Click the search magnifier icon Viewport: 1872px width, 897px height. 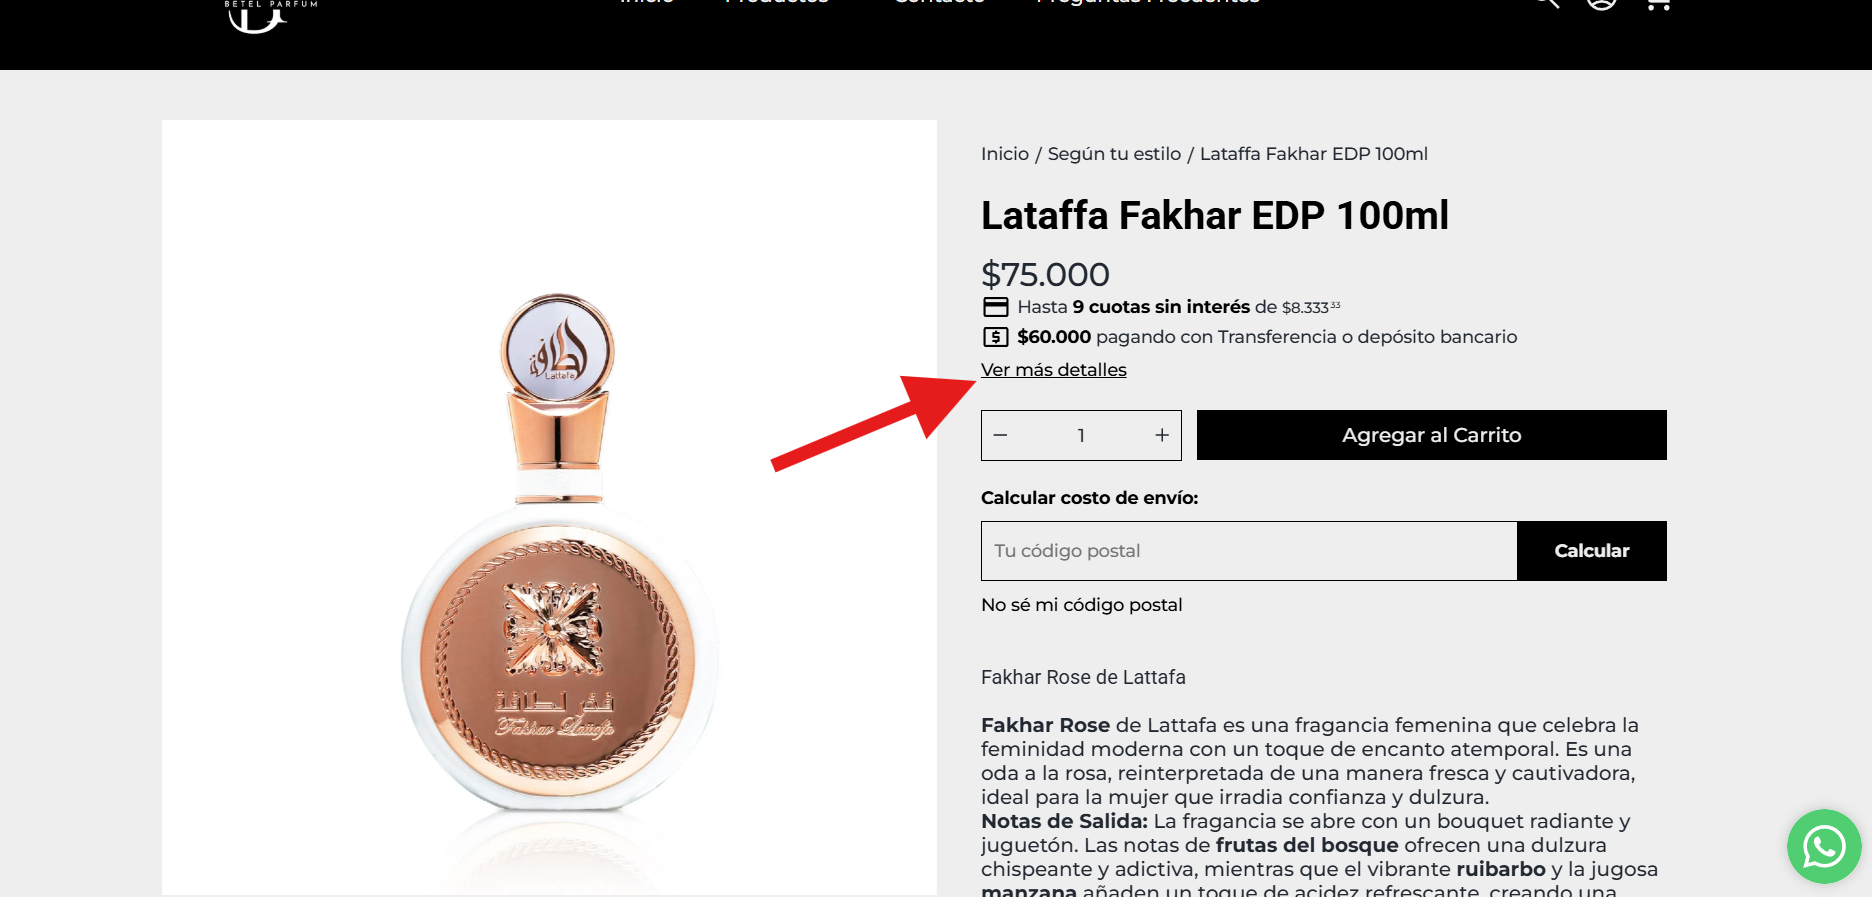(x=1546, y=4)
